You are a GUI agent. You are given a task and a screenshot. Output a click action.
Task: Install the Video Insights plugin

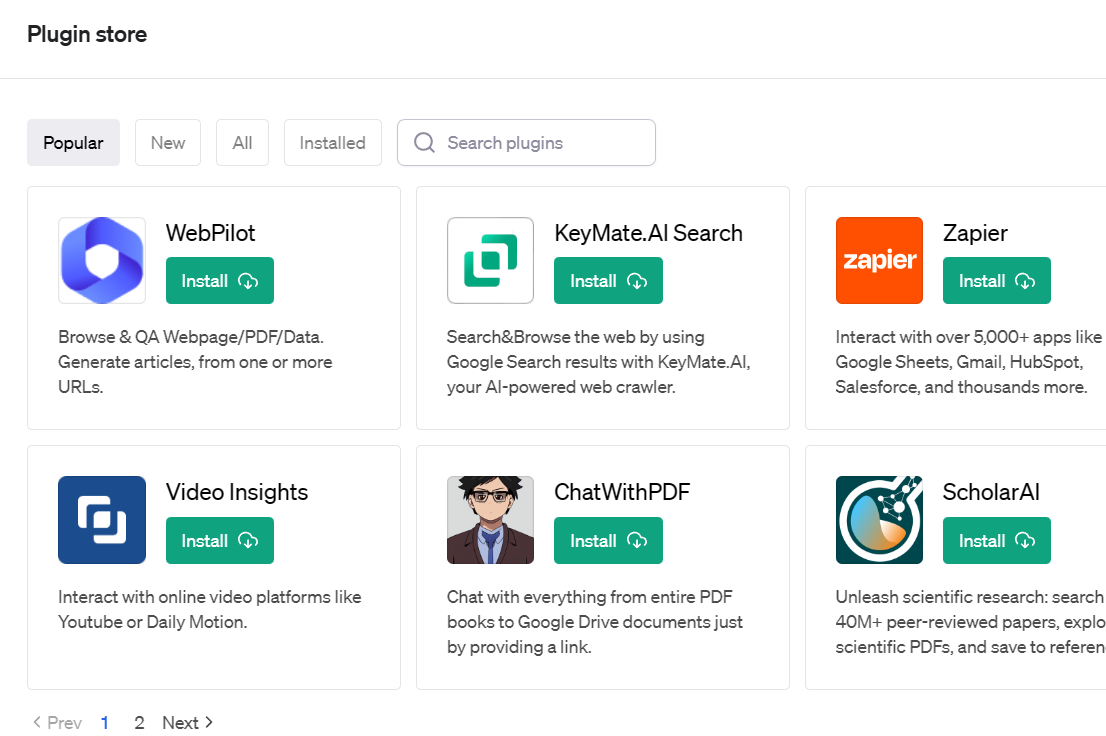point(220,541)
